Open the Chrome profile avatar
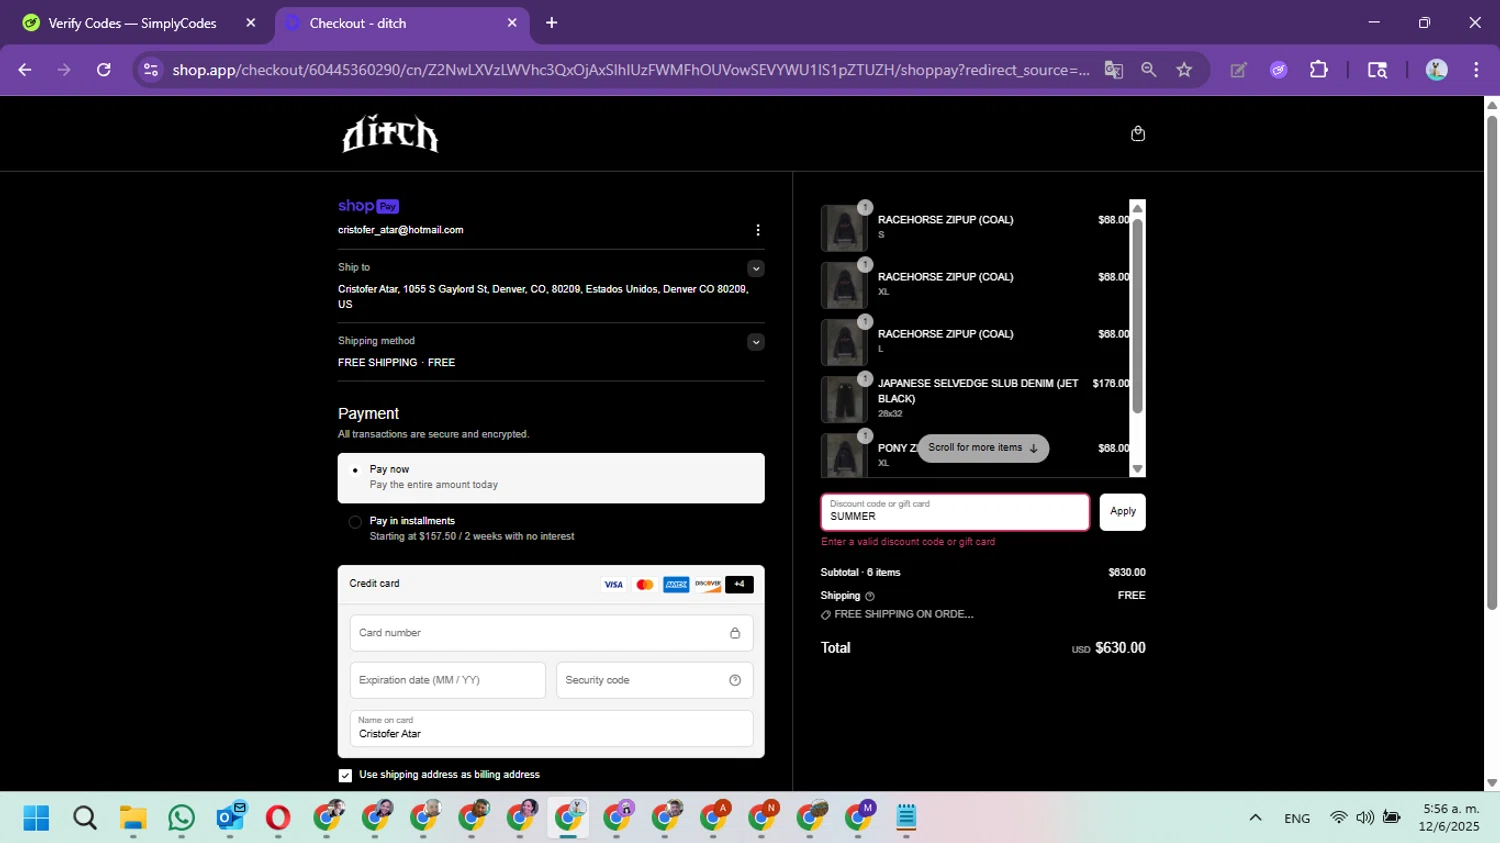This screenshot has width=1500, height=843. tap(1437, 70)
